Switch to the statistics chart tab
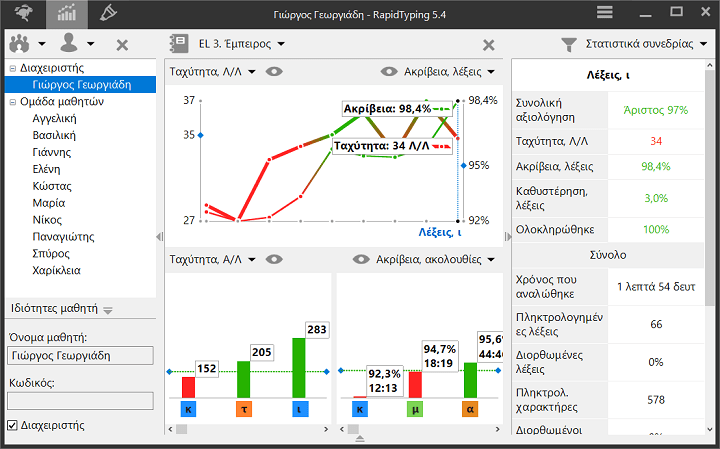The image size is (720, 449). [x=67, y=14]
